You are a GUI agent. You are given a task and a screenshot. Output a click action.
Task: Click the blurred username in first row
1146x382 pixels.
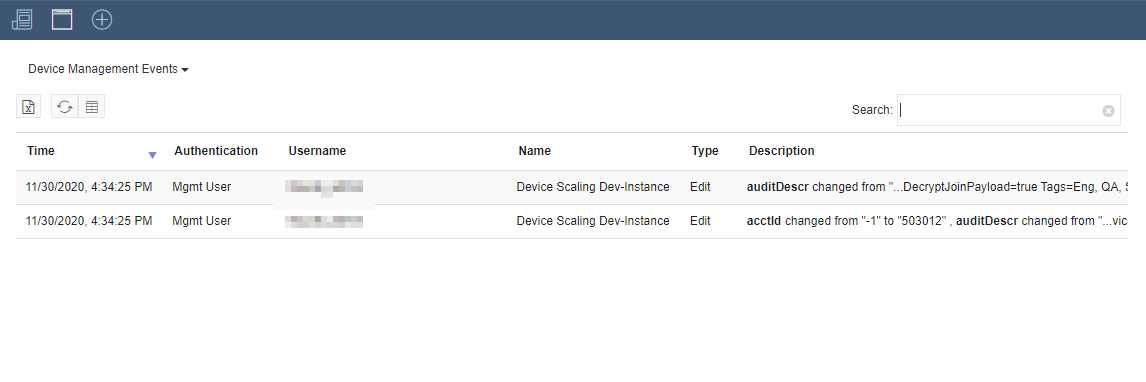(324, 188)
